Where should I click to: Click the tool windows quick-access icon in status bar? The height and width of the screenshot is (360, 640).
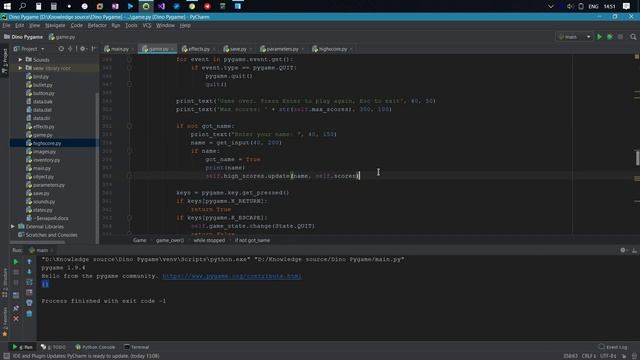(x=7, y=356)
